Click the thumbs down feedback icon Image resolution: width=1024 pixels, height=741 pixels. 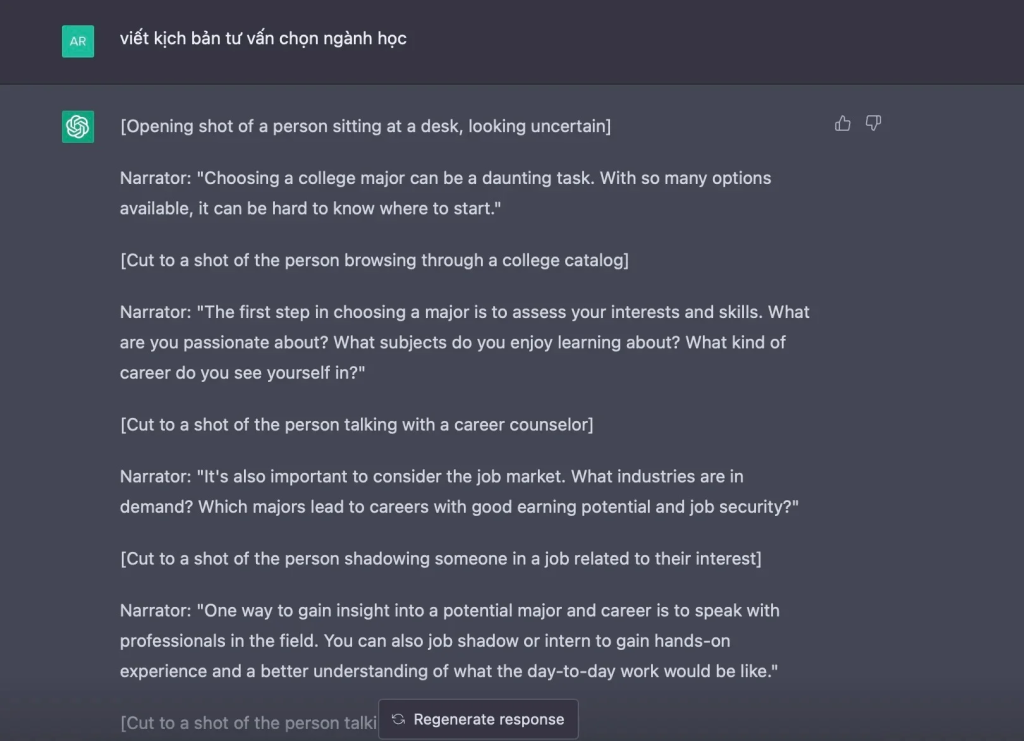tap(873, 123)
